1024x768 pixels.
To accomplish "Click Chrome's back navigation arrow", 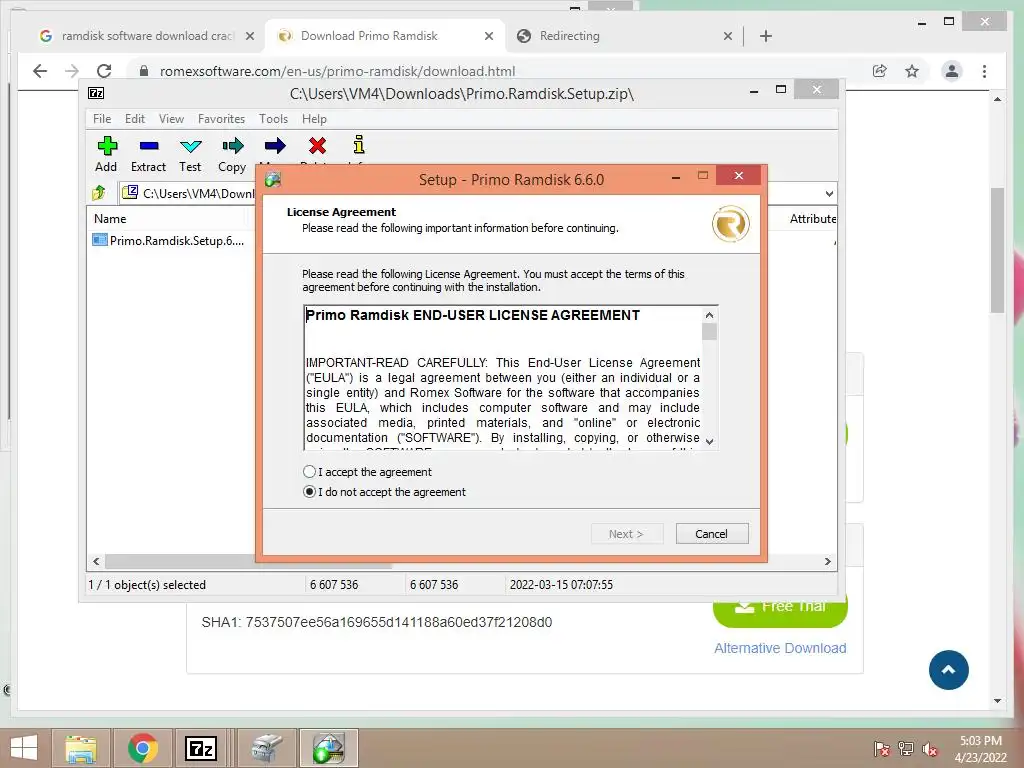I will click(40, 71).
